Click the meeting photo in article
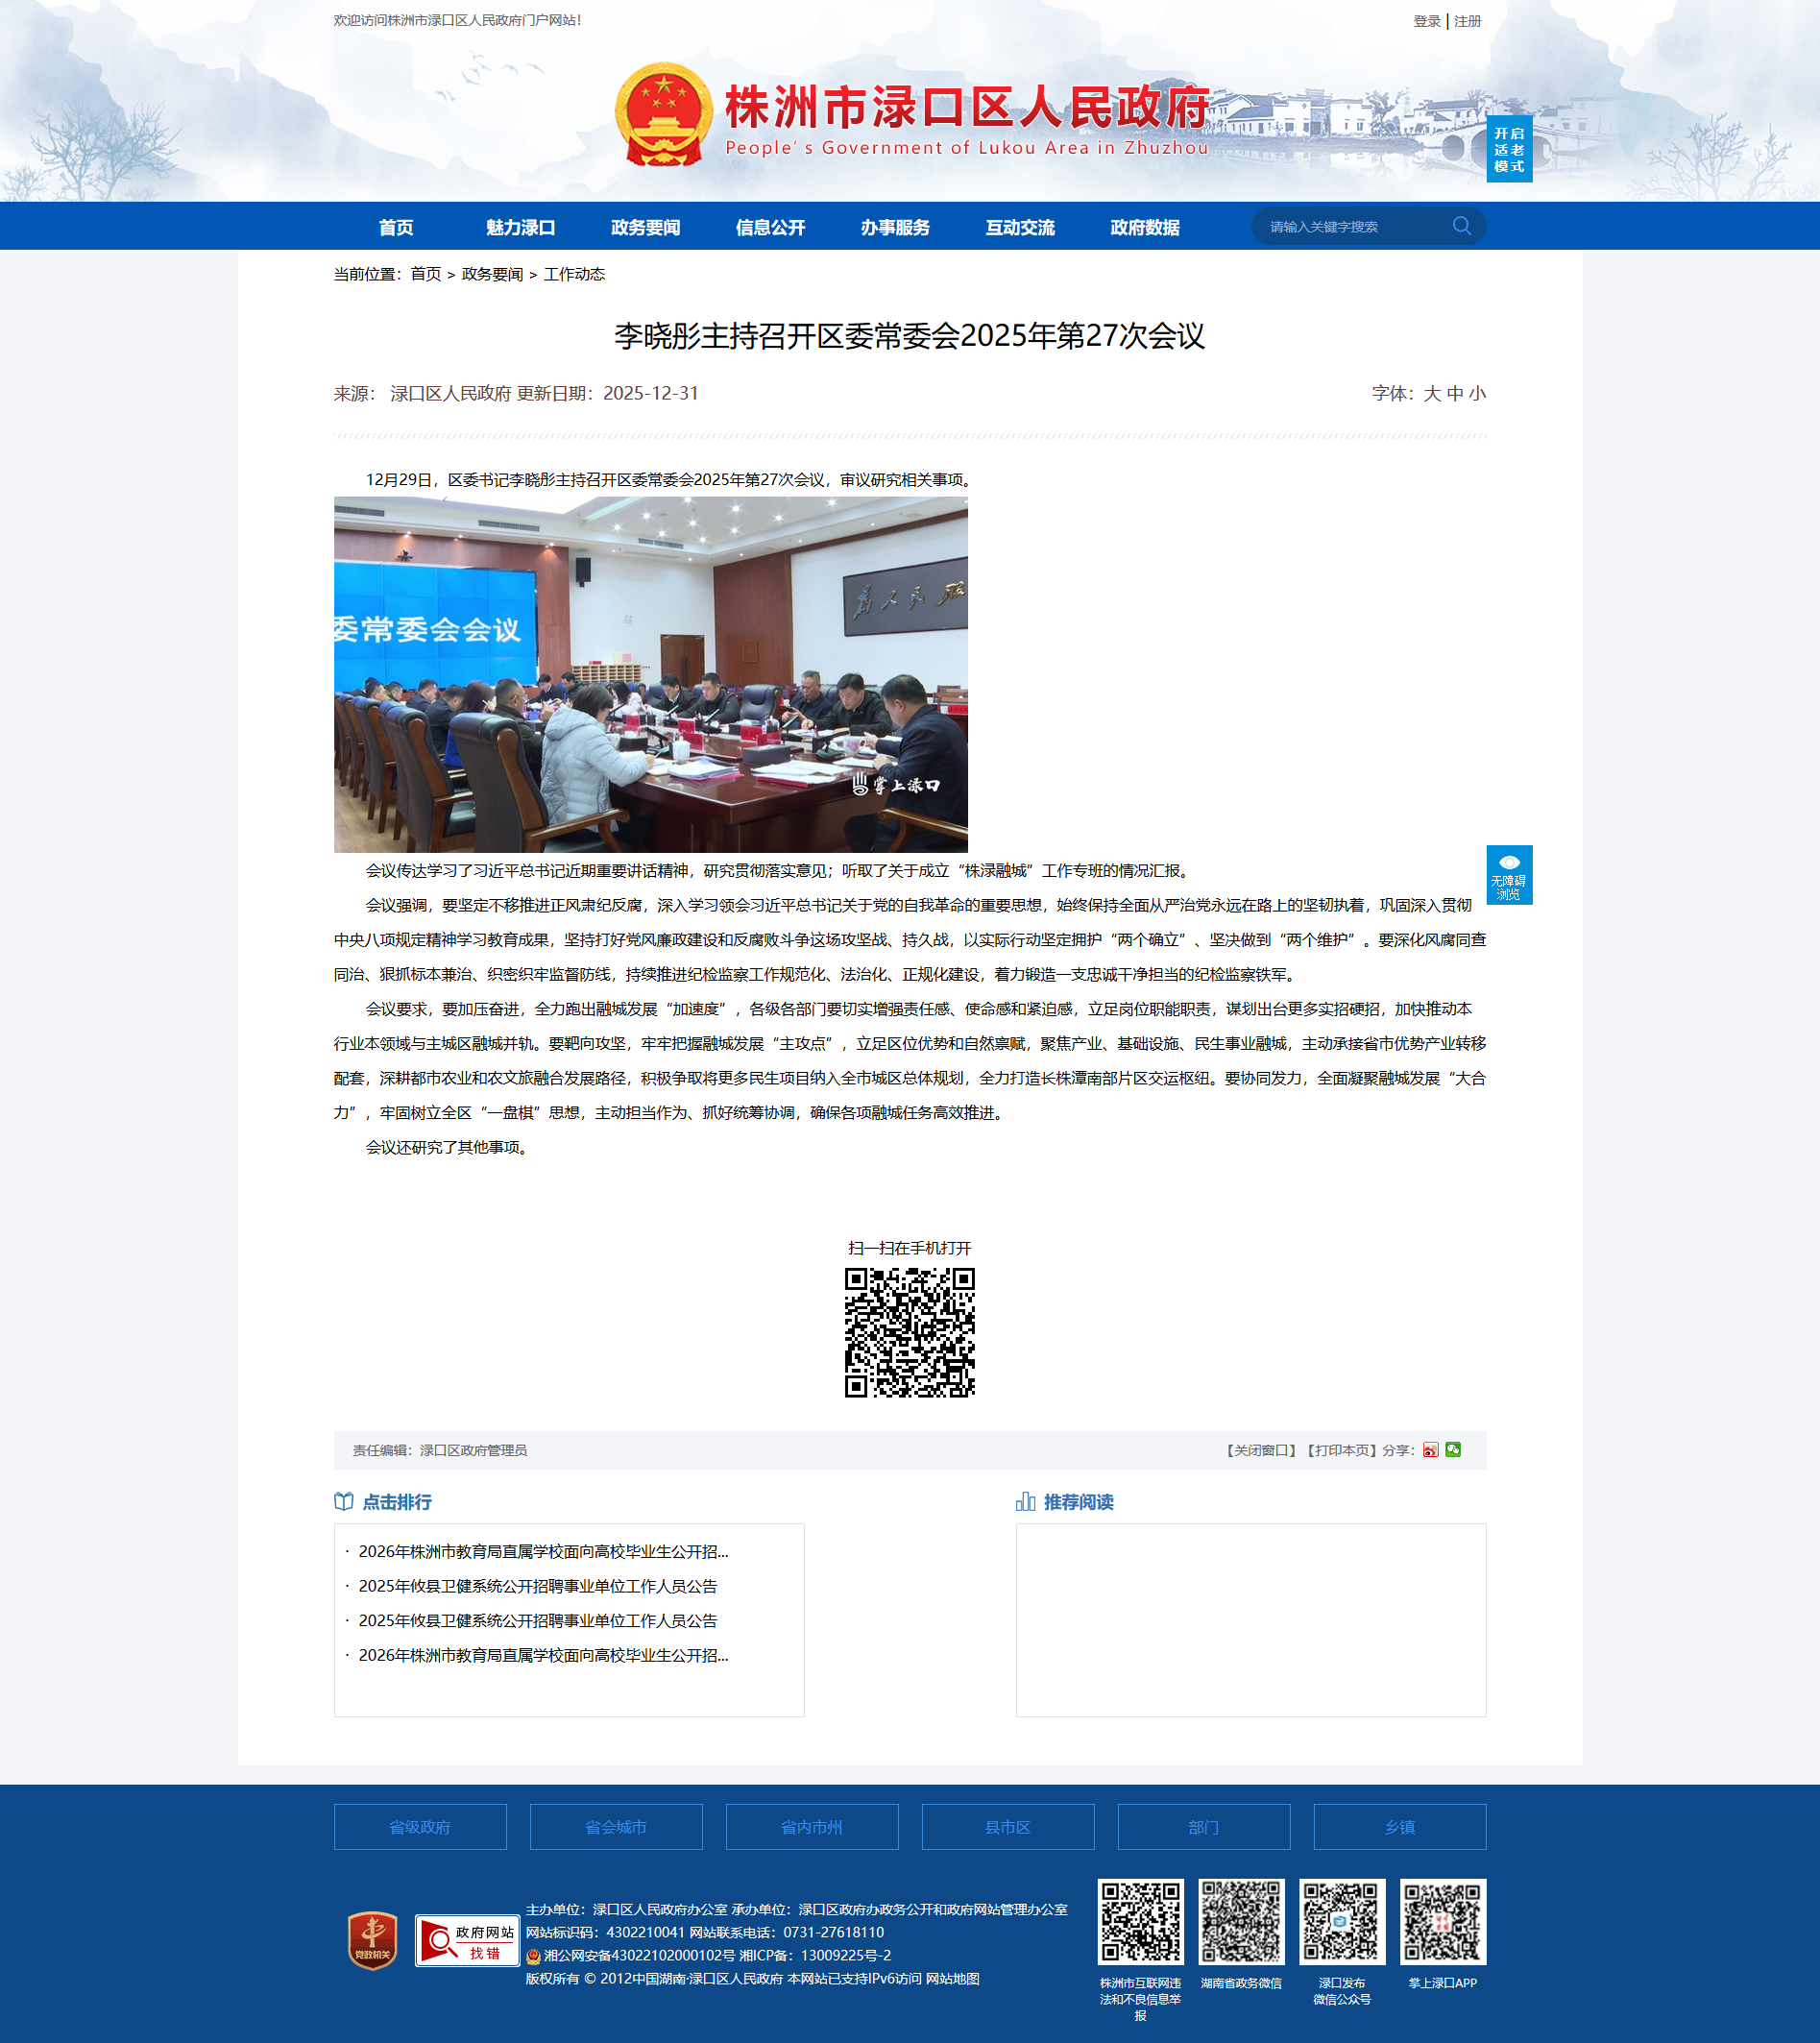Image resolution: width=1820 pixels, height=2043 pixels. pos(650,674)
